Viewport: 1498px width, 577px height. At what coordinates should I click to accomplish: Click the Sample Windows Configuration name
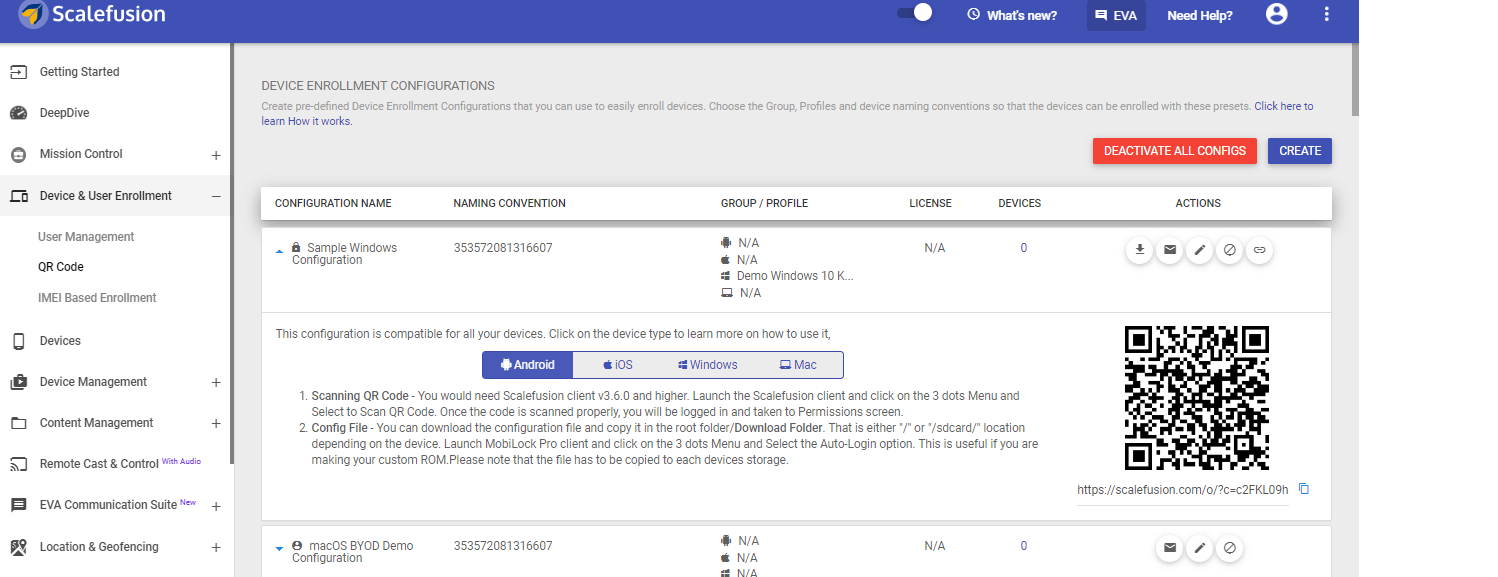344,254
